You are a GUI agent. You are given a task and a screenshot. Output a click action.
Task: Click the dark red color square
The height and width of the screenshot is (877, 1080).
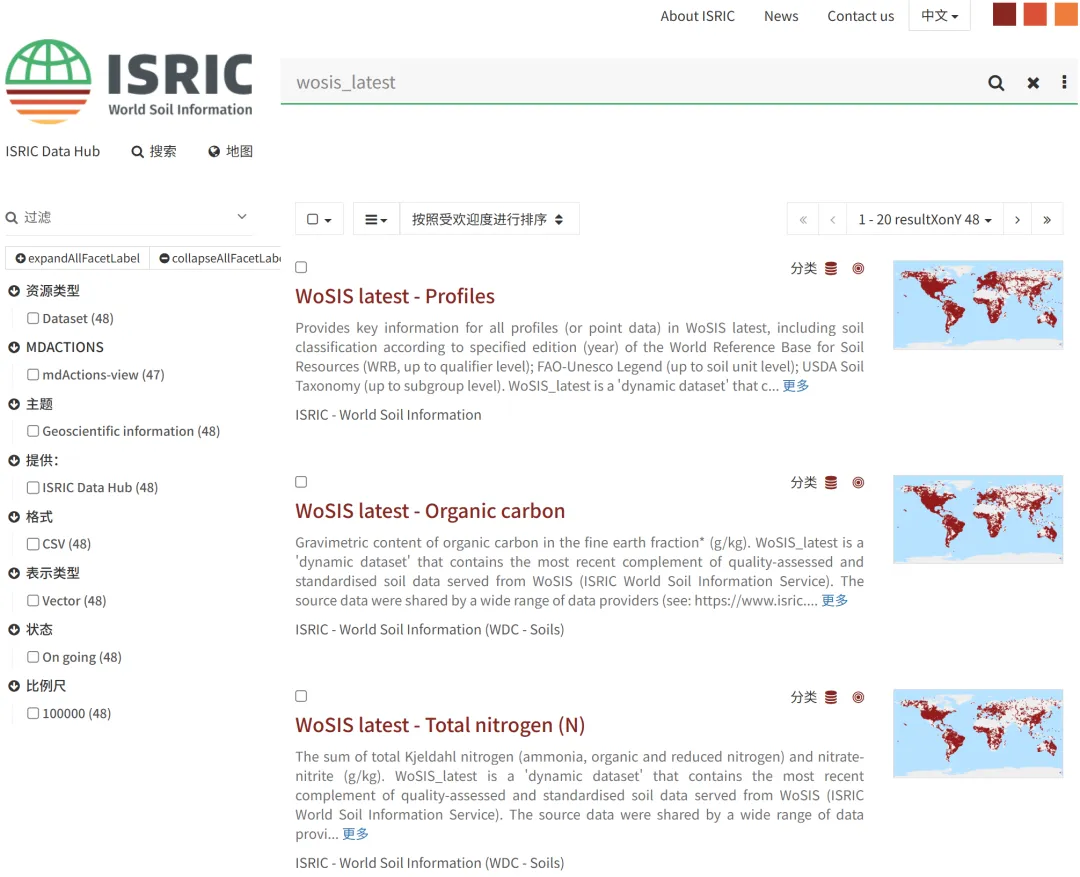[1004, 14]
